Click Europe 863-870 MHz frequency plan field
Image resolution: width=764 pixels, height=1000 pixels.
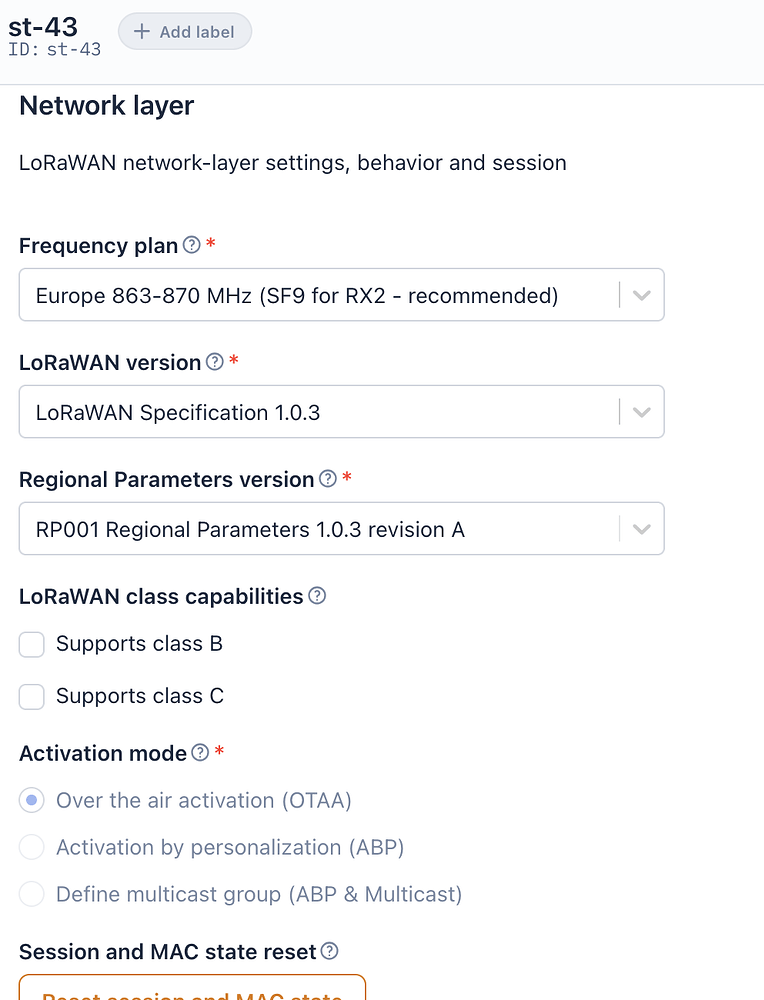pyautogui.click(x=297, y=295)
